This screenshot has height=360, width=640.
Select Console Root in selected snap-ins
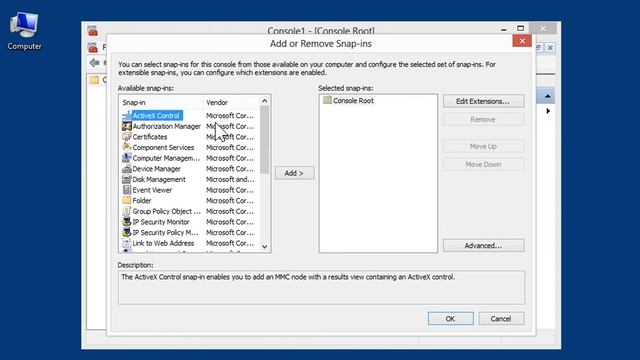click(x=353, y=101)
